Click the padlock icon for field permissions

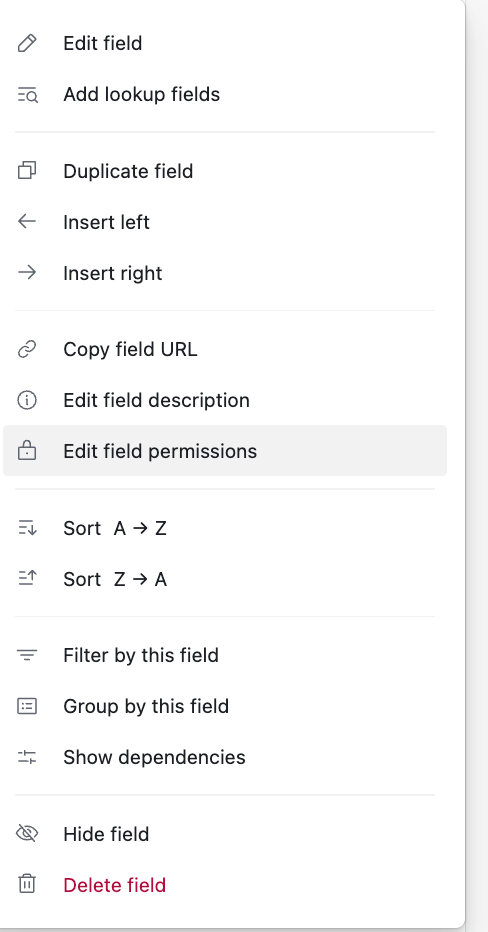point(27,451)
